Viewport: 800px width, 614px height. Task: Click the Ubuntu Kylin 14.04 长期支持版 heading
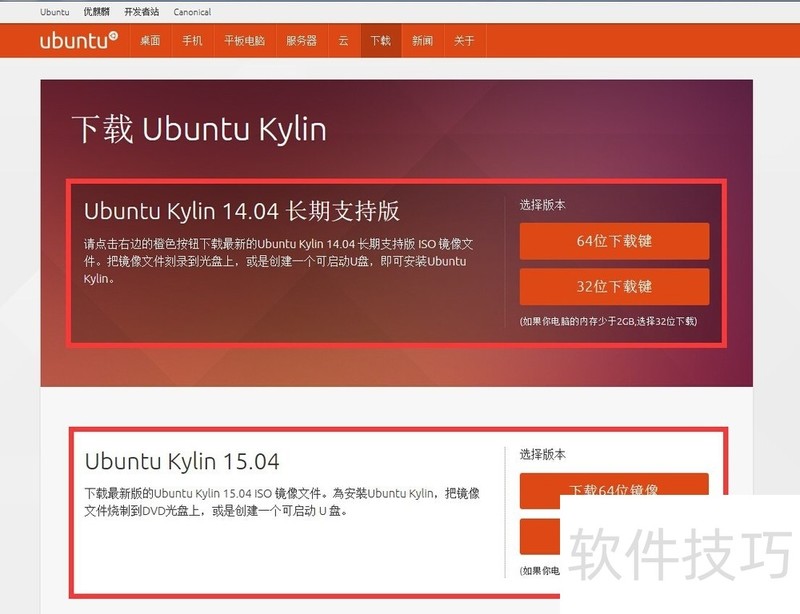(241, 211)
